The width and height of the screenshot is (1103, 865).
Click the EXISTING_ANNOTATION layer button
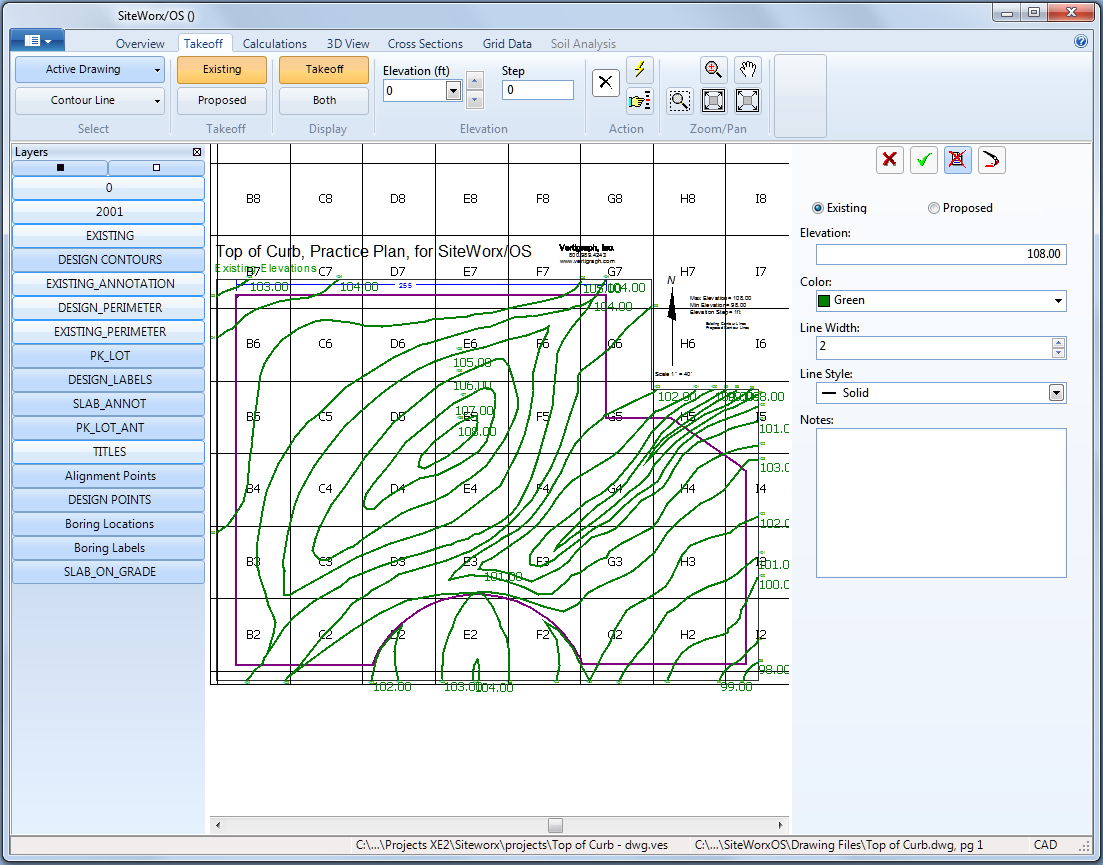click(109, 283)
